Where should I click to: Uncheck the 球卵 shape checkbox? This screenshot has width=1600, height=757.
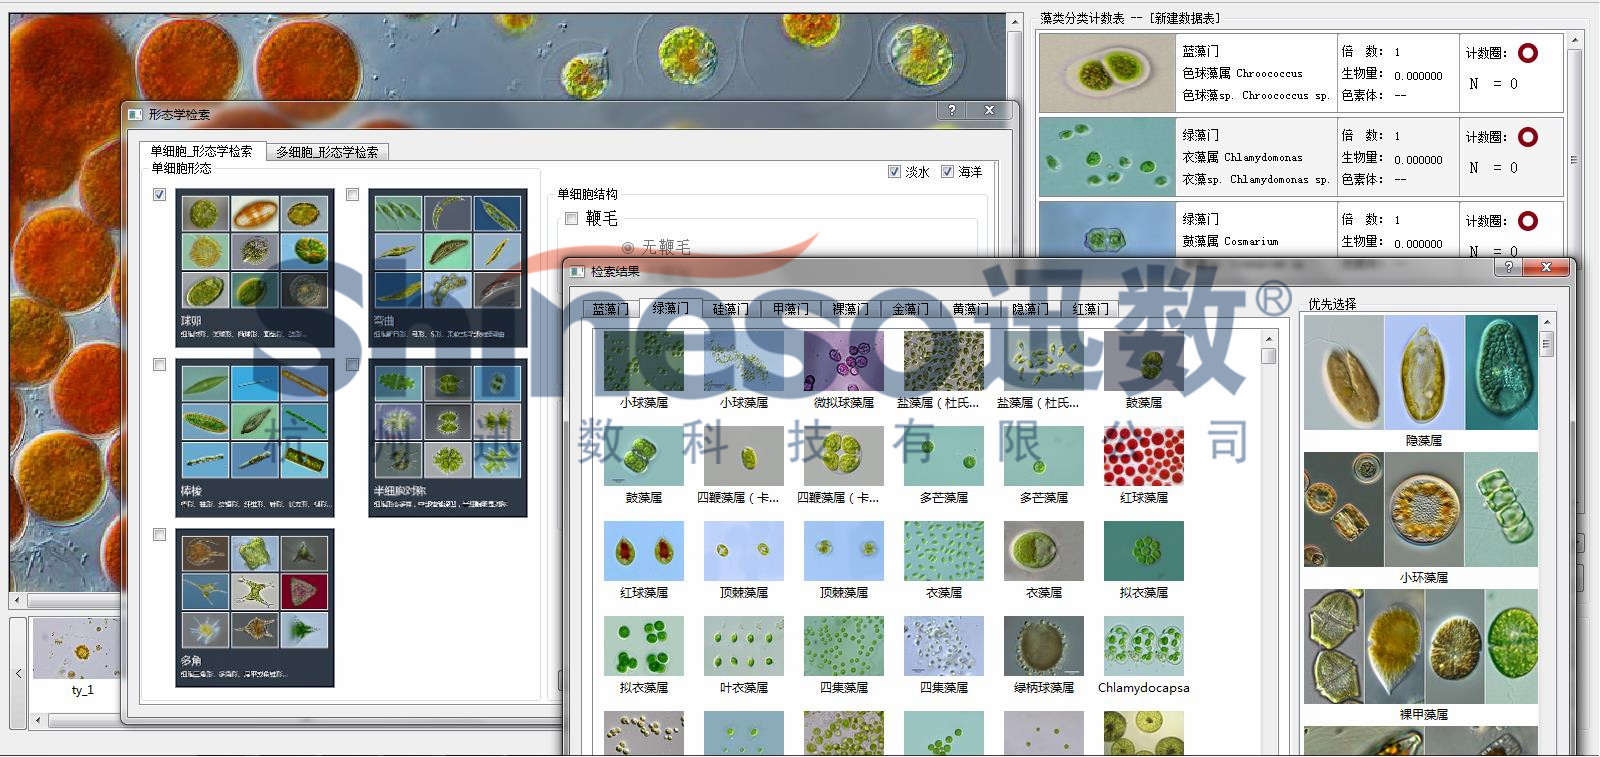click(160, 195)
